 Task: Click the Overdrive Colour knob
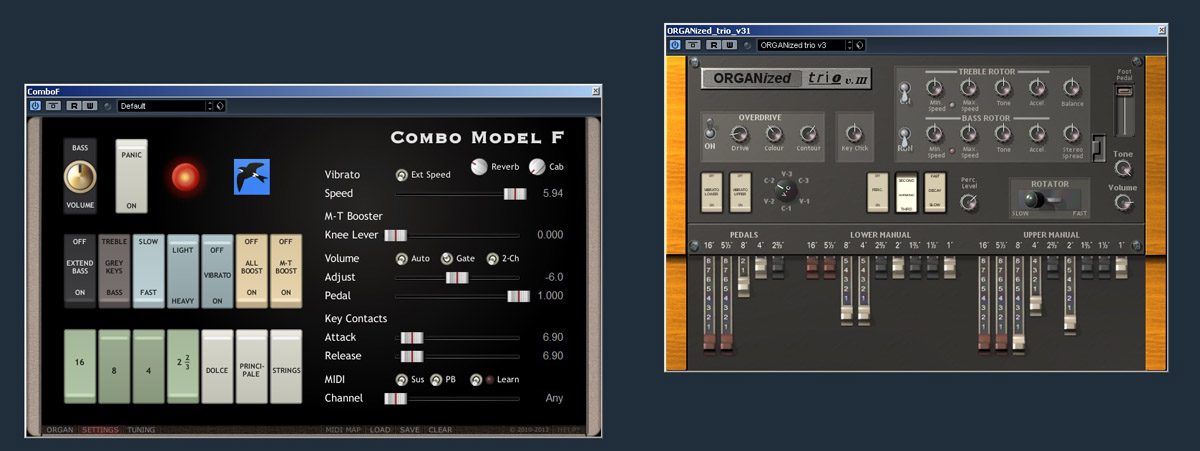click(x=775, y=133)
